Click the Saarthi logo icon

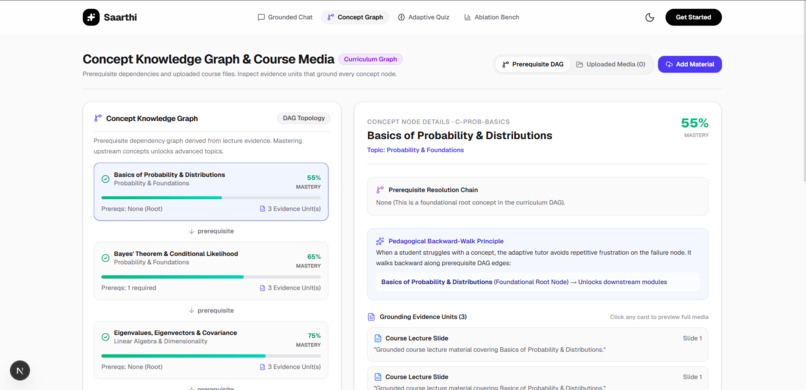coord(91,17)
